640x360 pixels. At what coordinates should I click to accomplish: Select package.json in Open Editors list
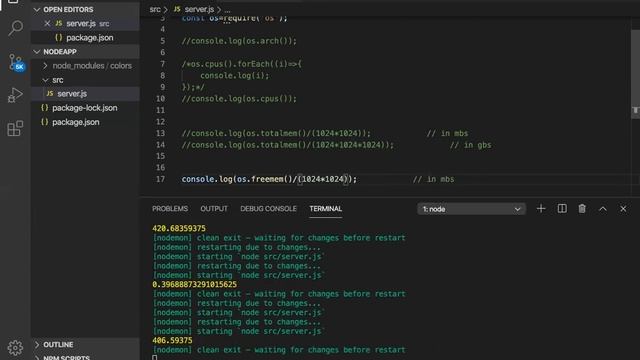(x=85, y=38)
